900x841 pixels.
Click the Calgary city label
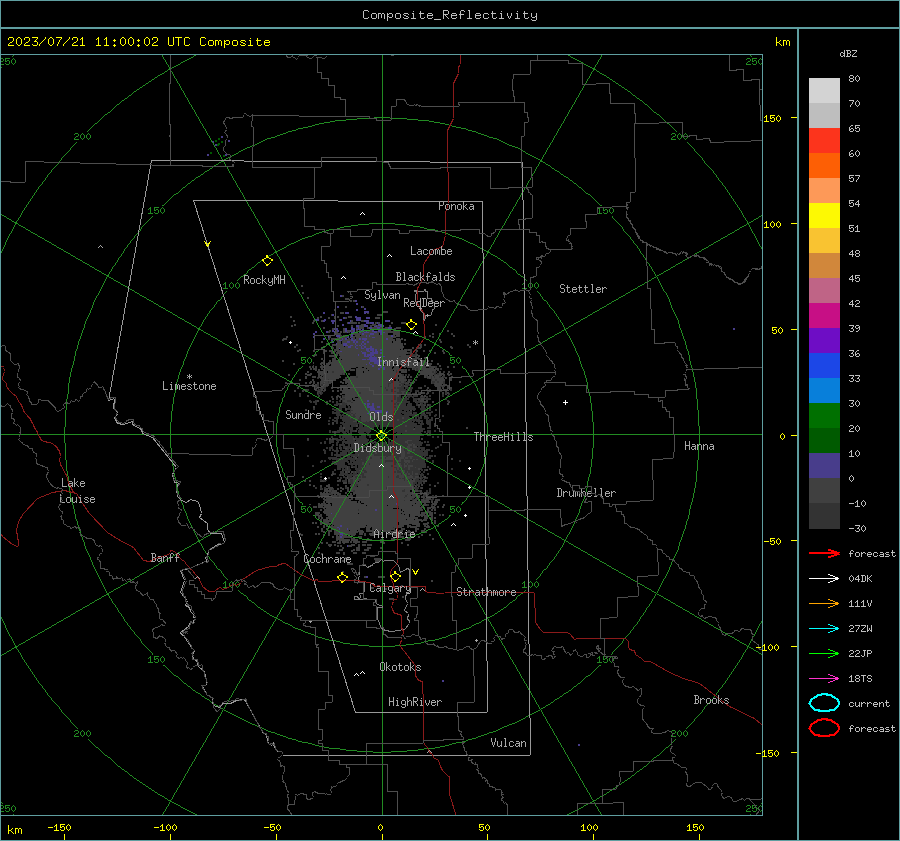click(390, 588)
